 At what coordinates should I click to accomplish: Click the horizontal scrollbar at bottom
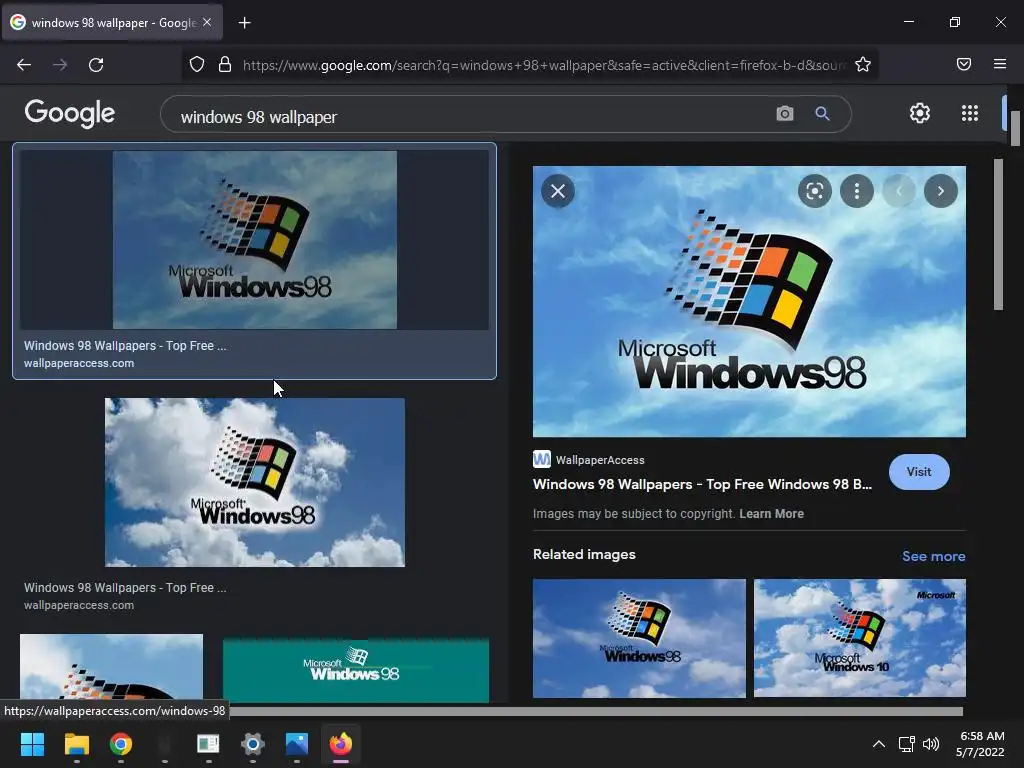pos(596,711)
